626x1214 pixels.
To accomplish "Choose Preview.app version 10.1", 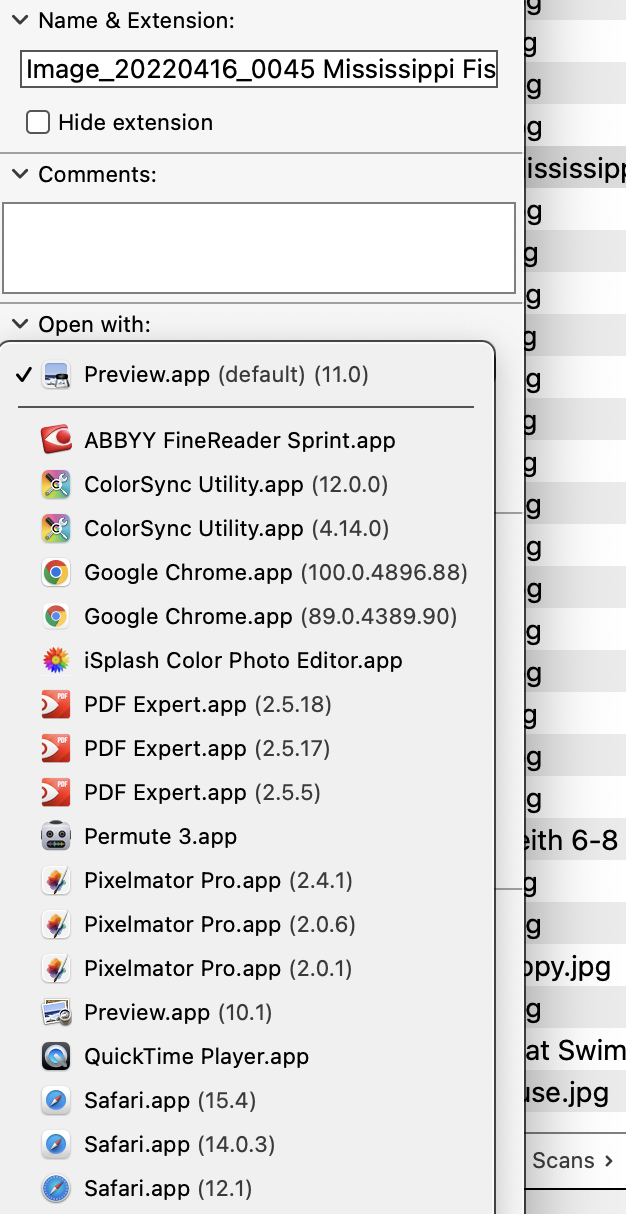I will tap(178, 1012).
